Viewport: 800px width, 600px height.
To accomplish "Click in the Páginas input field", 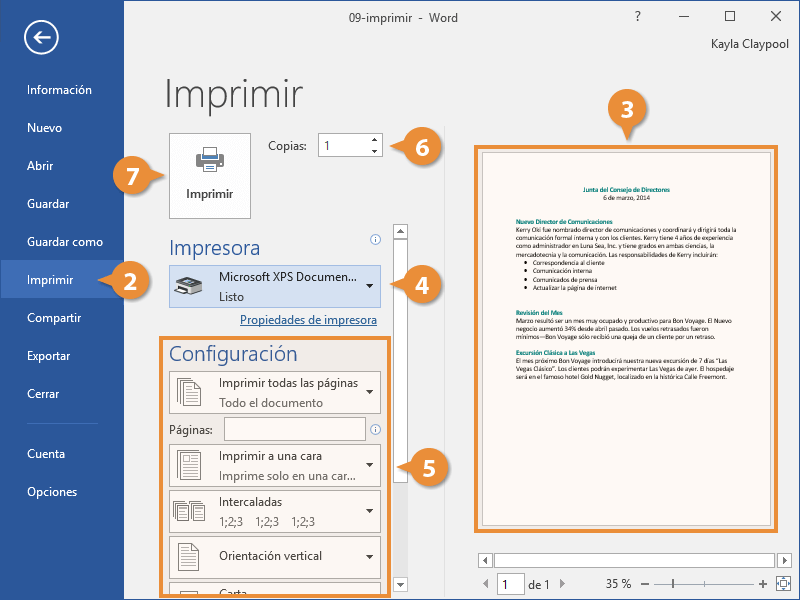I will click(x=295, y=429).
